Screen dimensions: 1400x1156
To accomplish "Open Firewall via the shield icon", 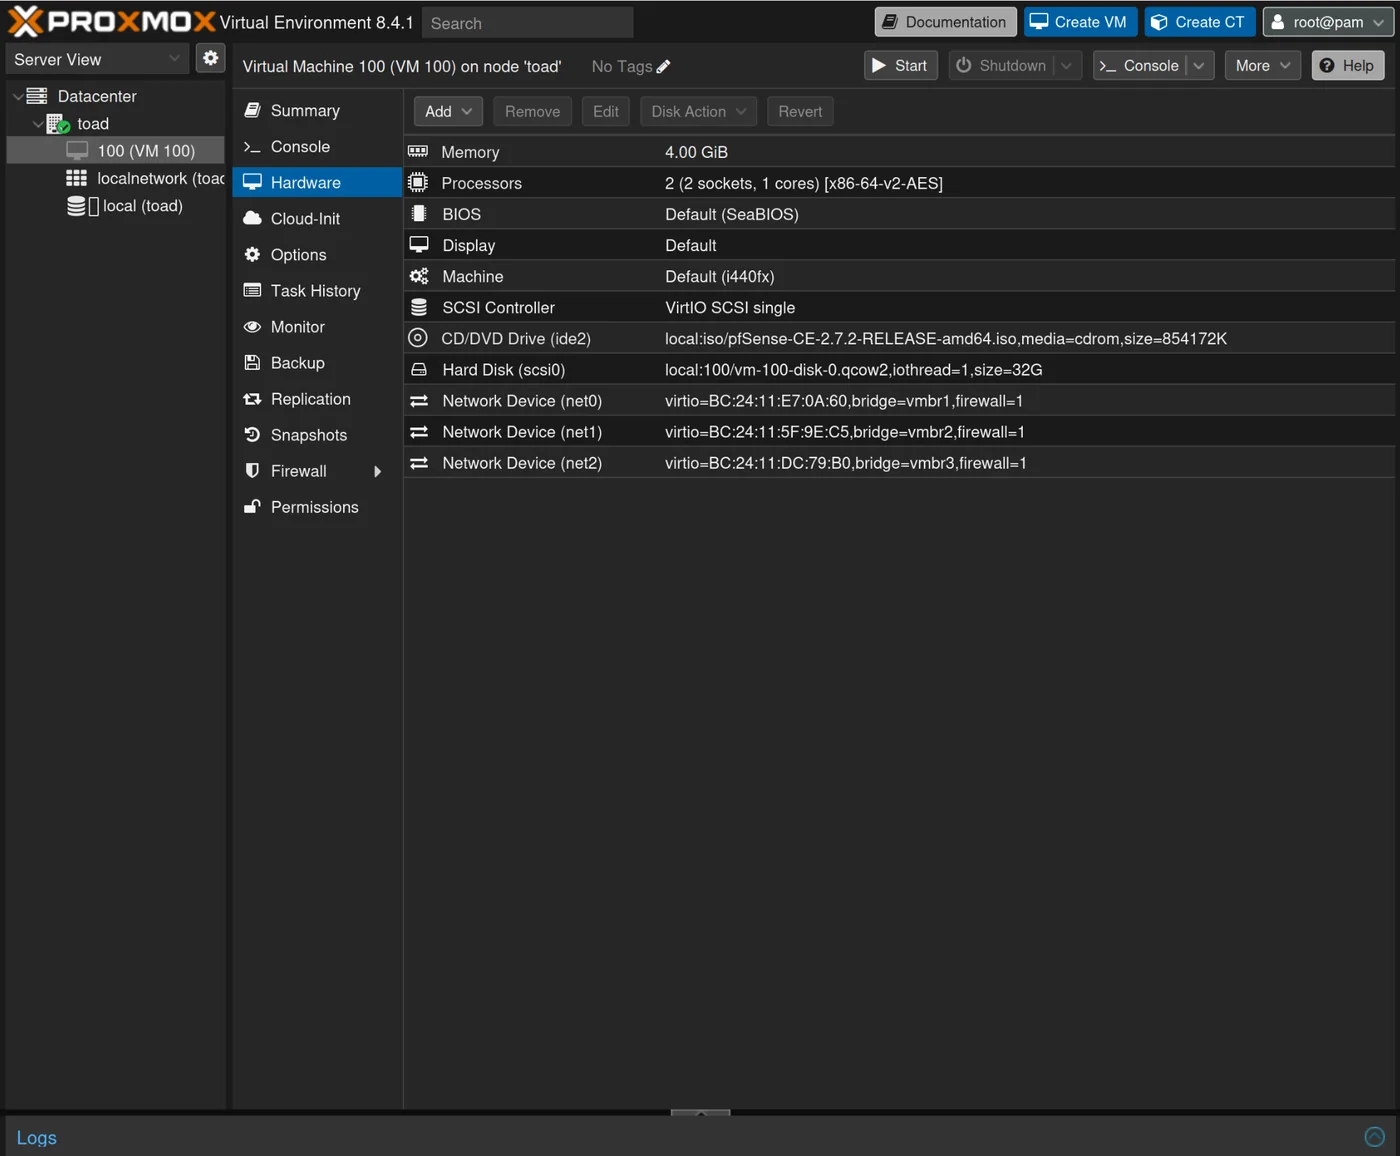I will (252, 471).
